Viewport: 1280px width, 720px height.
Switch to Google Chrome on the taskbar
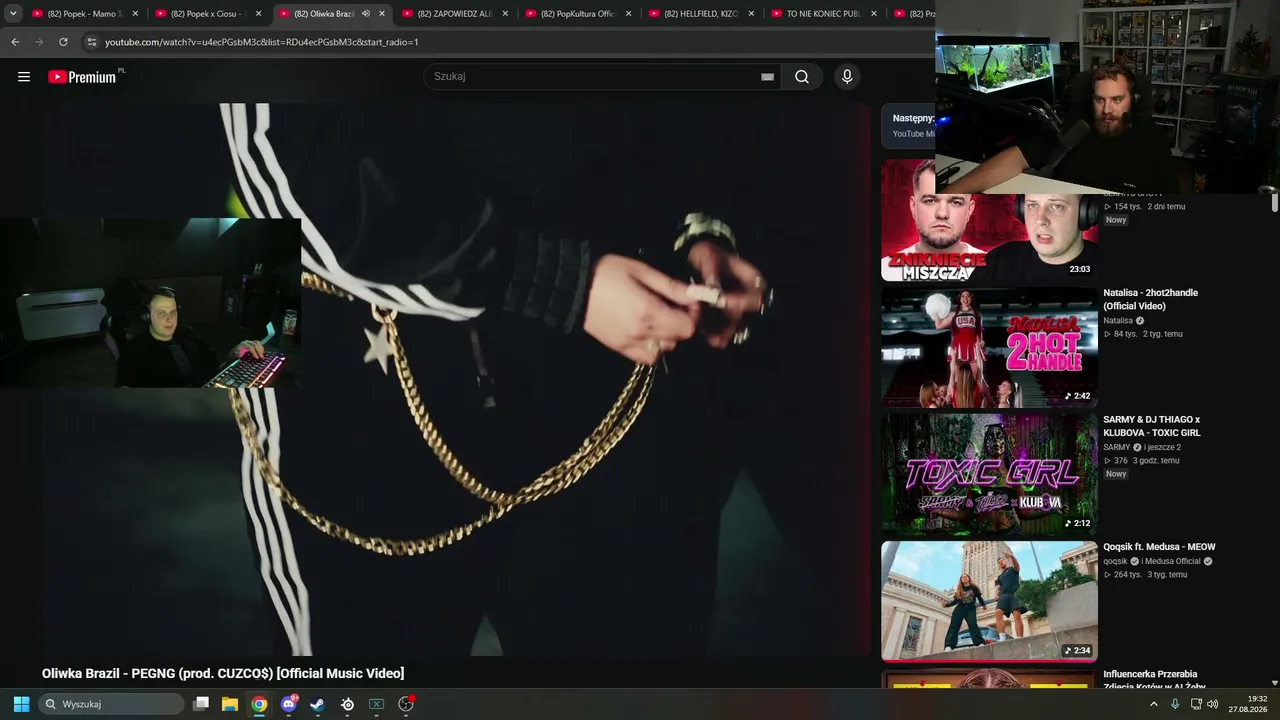259,704
